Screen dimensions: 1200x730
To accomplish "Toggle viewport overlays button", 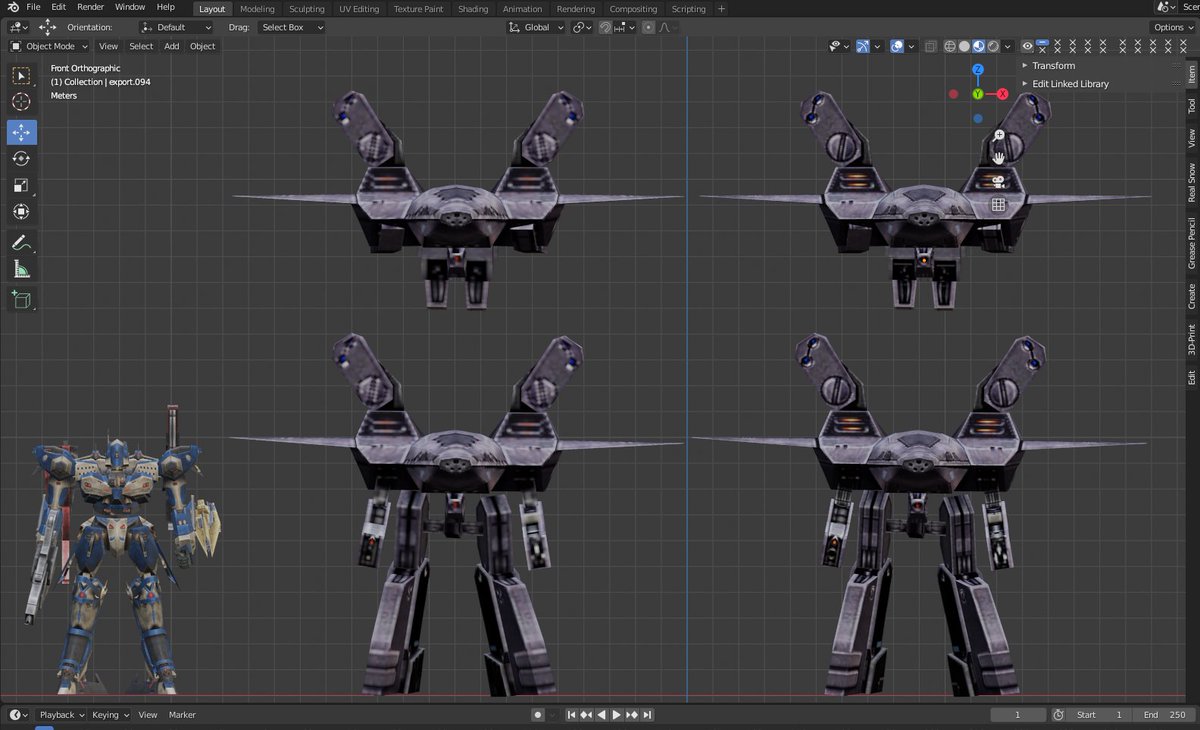I will pyautogui.click(x=897, y=46).
